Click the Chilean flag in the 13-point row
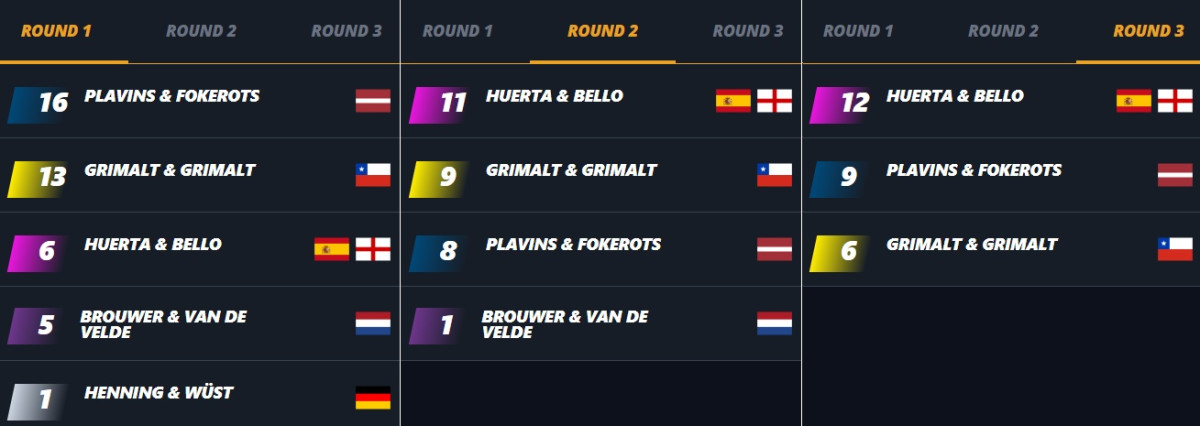This screenshot has width=1200, height=426. pos(373,175)
